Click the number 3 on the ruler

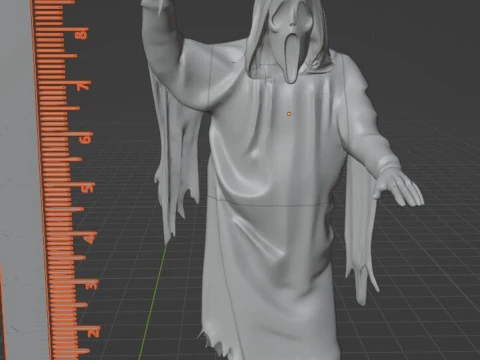[92, 285]
